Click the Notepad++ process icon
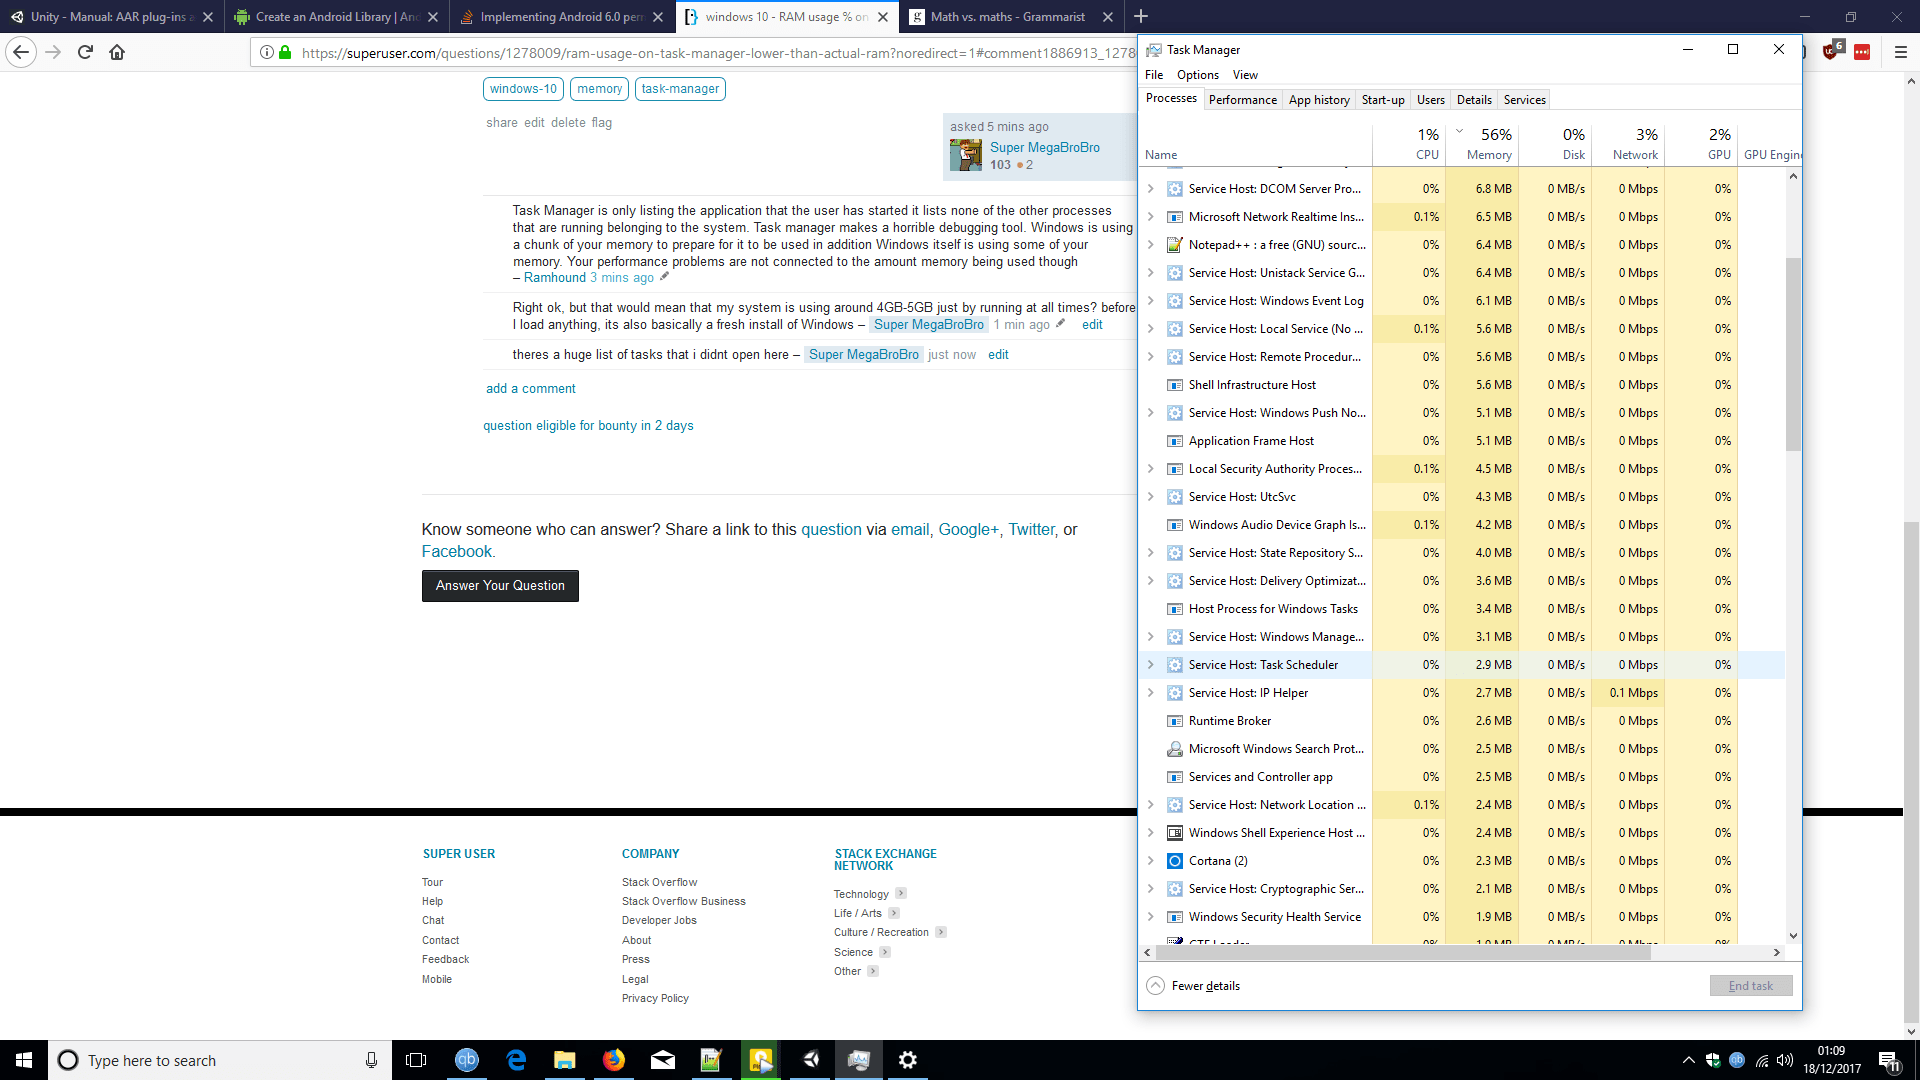The image size is (1920, 1080). click(x=1175, y=245)
